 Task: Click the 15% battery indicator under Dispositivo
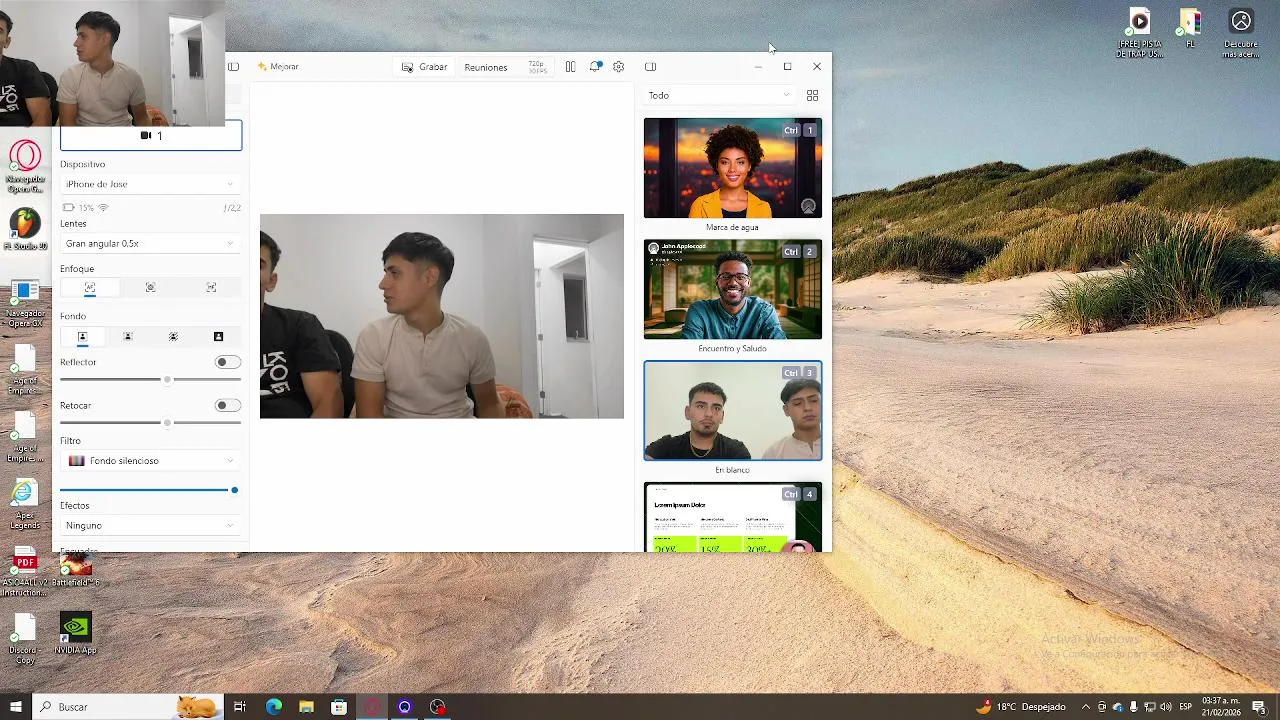[x=78, y=208]
